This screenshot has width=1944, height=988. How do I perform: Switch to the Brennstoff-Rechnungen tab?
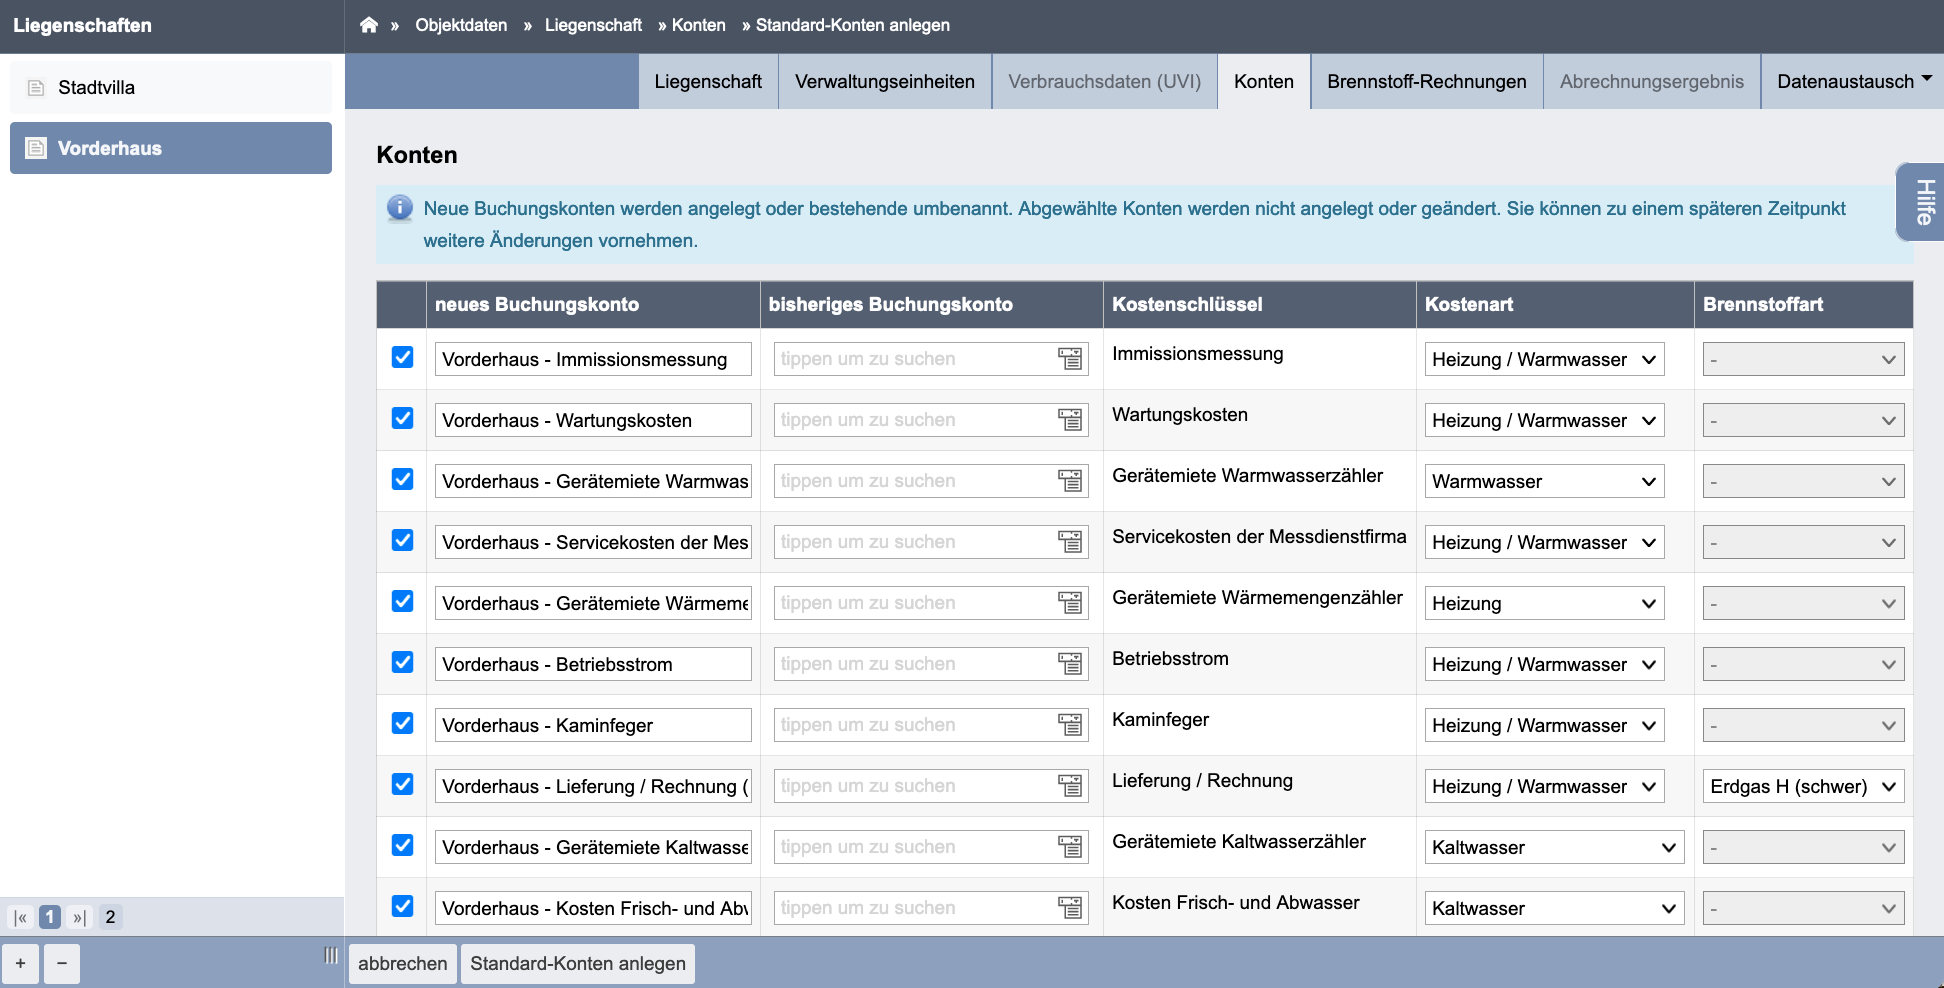[x=1427, y=81]
